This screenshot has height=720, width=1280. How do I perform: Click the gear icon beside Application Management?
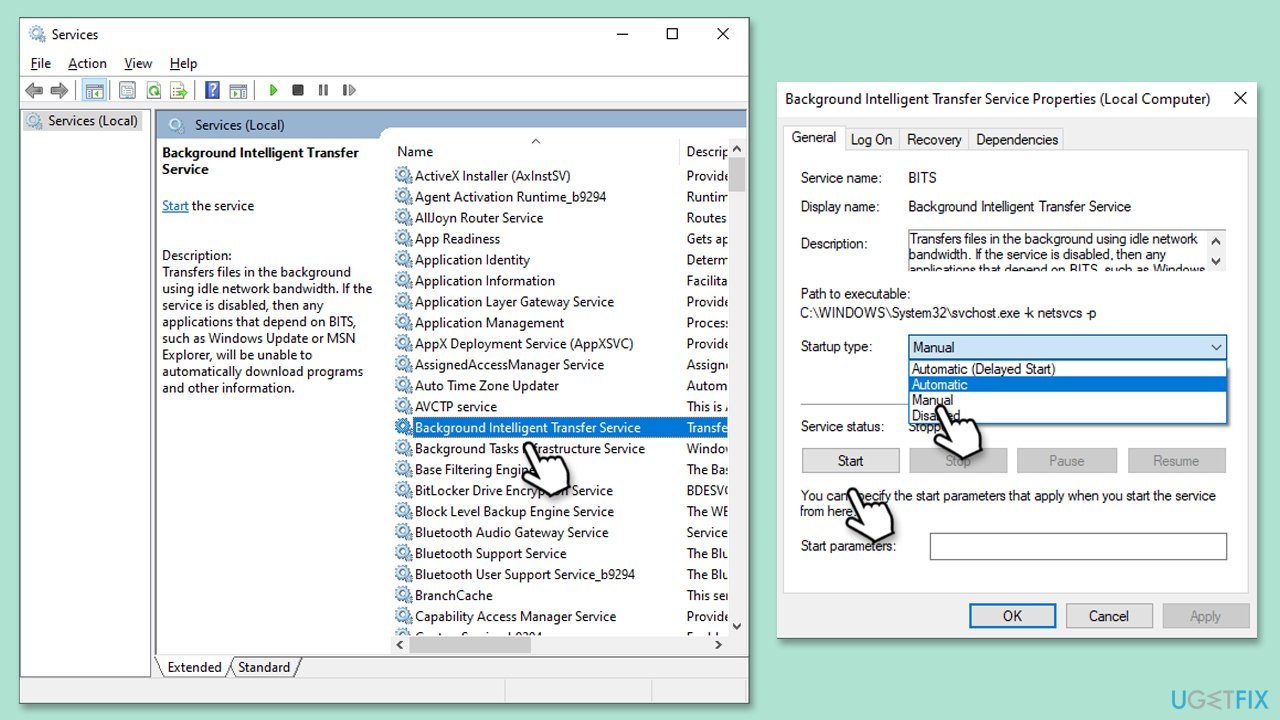click(403, 323)
